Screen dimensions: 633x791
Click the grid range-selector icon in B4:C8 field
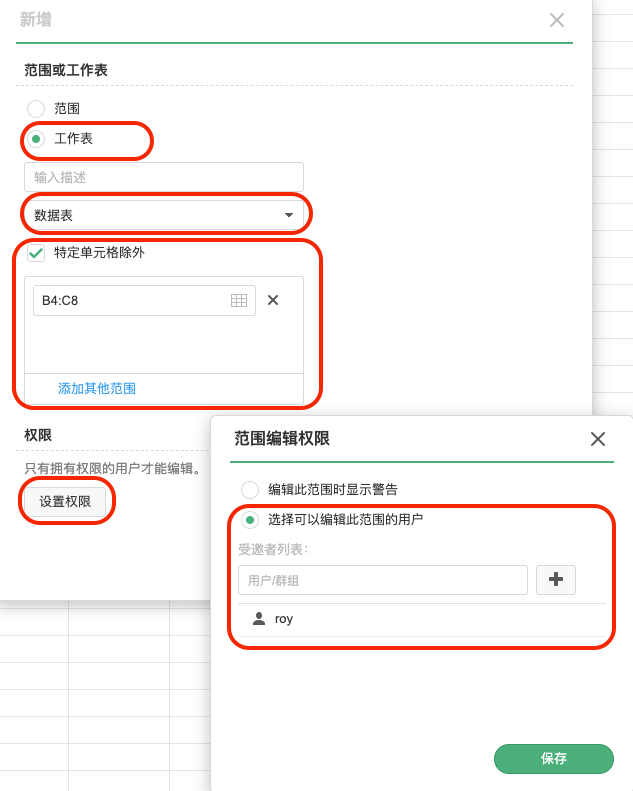[239, 301]
